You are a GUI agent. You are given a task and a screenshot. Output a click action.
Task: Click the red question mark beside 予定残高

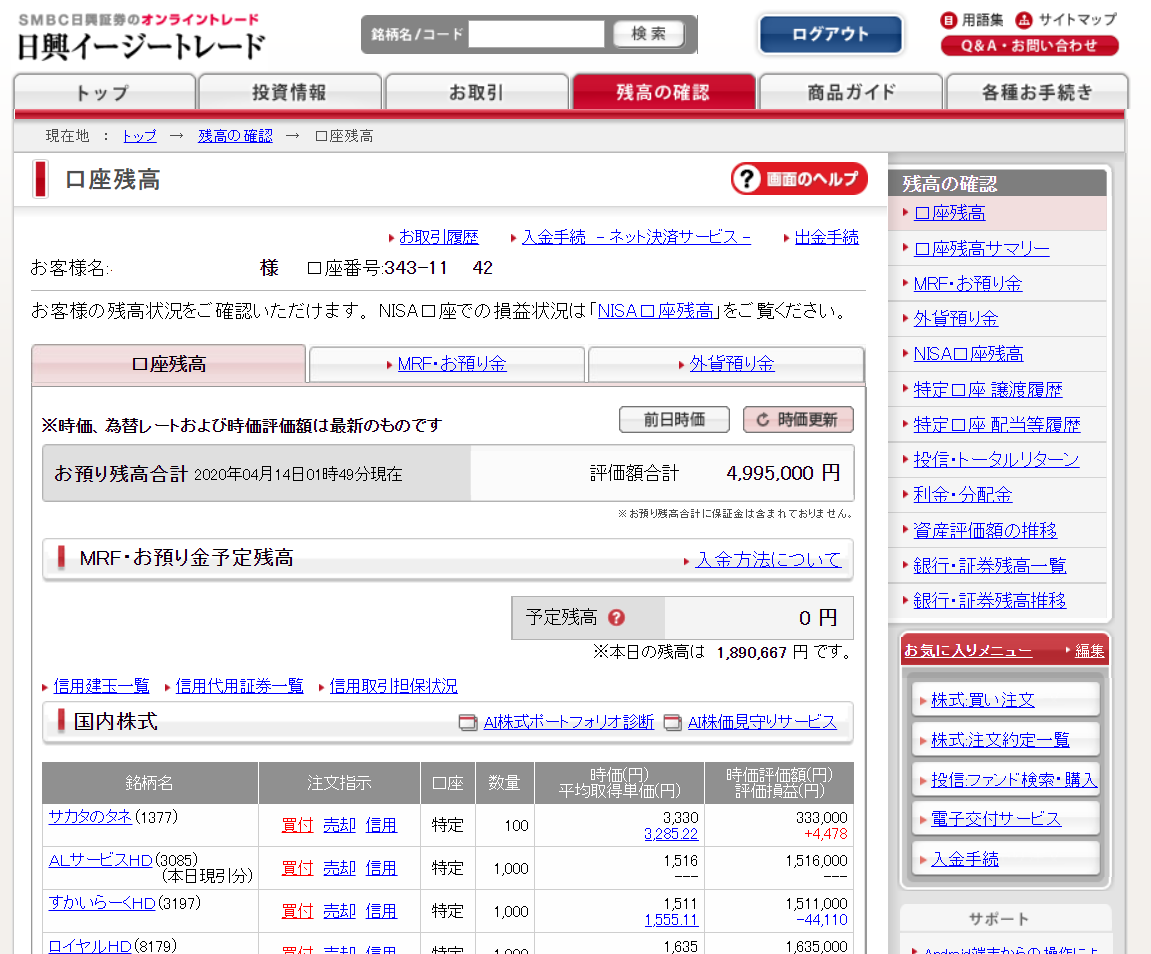(x=617, y=618)
